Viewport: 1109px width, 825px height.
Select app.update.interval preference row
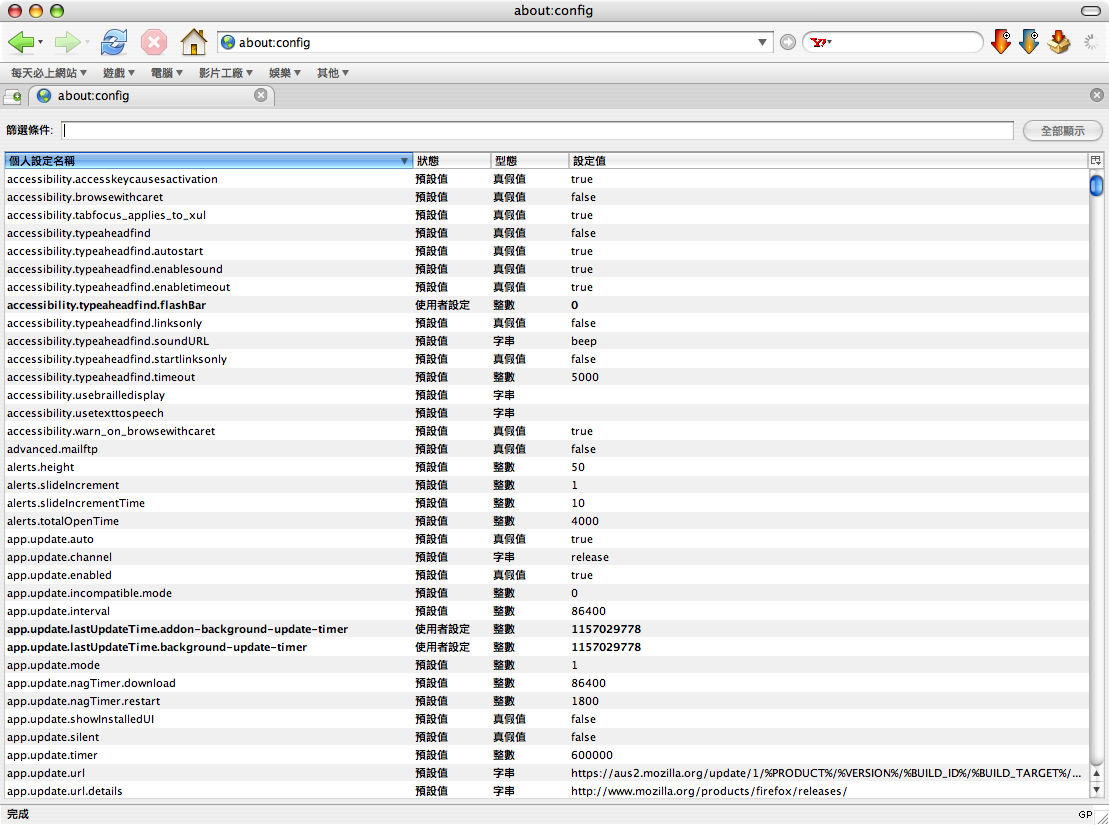[x=546, y=611]
